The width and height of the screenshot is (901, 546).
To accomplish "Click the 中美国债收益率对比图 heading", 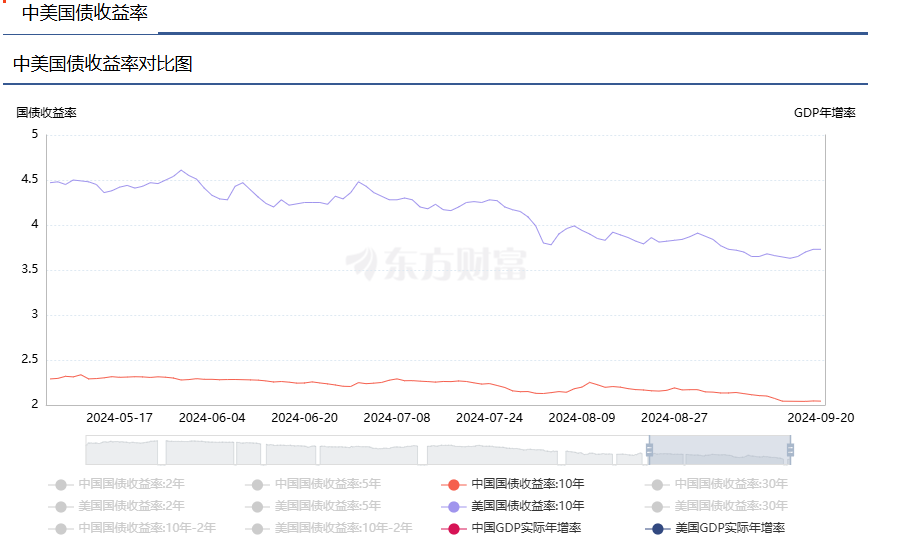I will click(x=103, y=64).
